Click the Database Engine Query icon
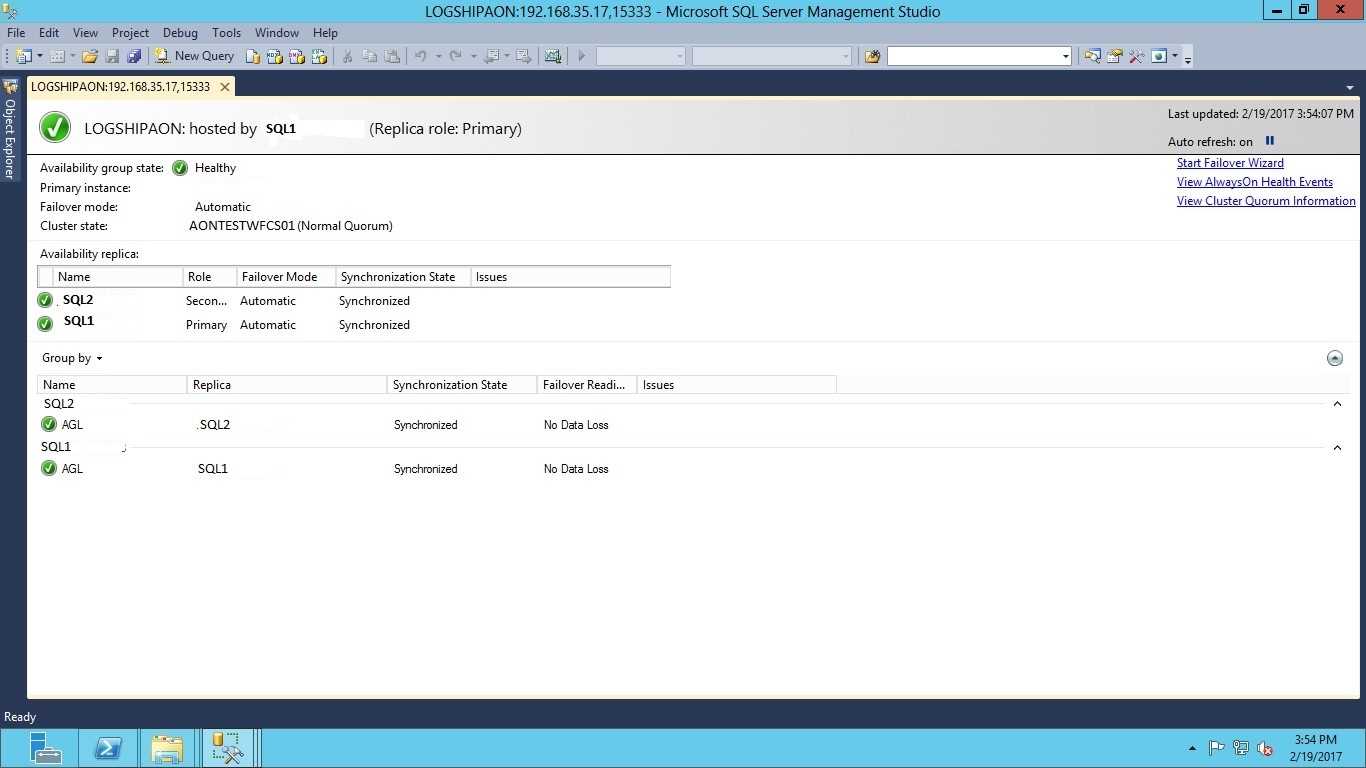The width and height of the screenshot is (1366, 768). (253, 56)
